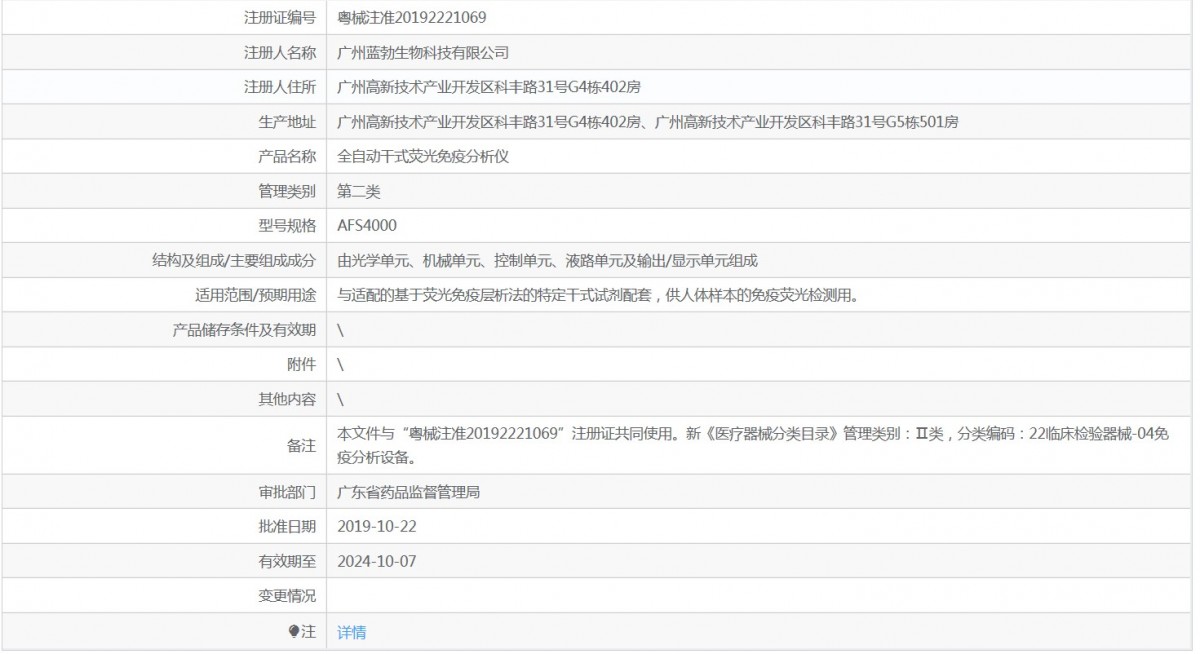Click the 附件 label
Screen dimensions: 1200x654
click(301, 365)
